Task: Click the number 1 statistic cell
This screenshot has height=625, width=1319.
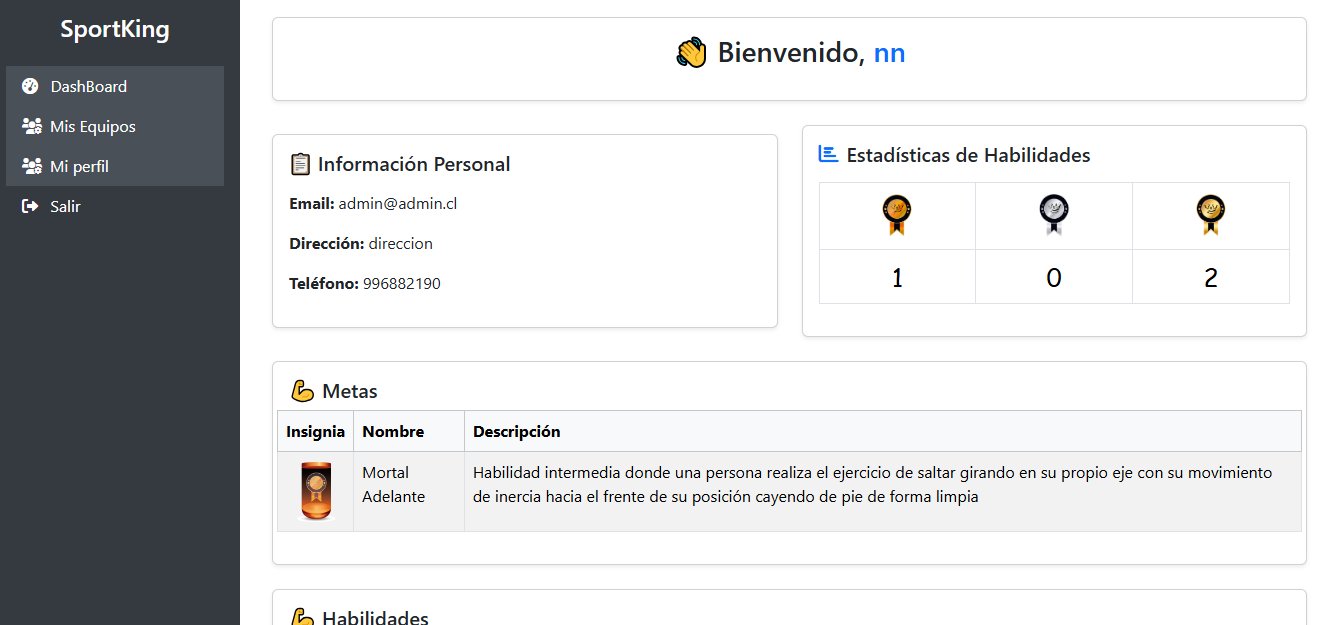Action: click(x=896, y=276)
